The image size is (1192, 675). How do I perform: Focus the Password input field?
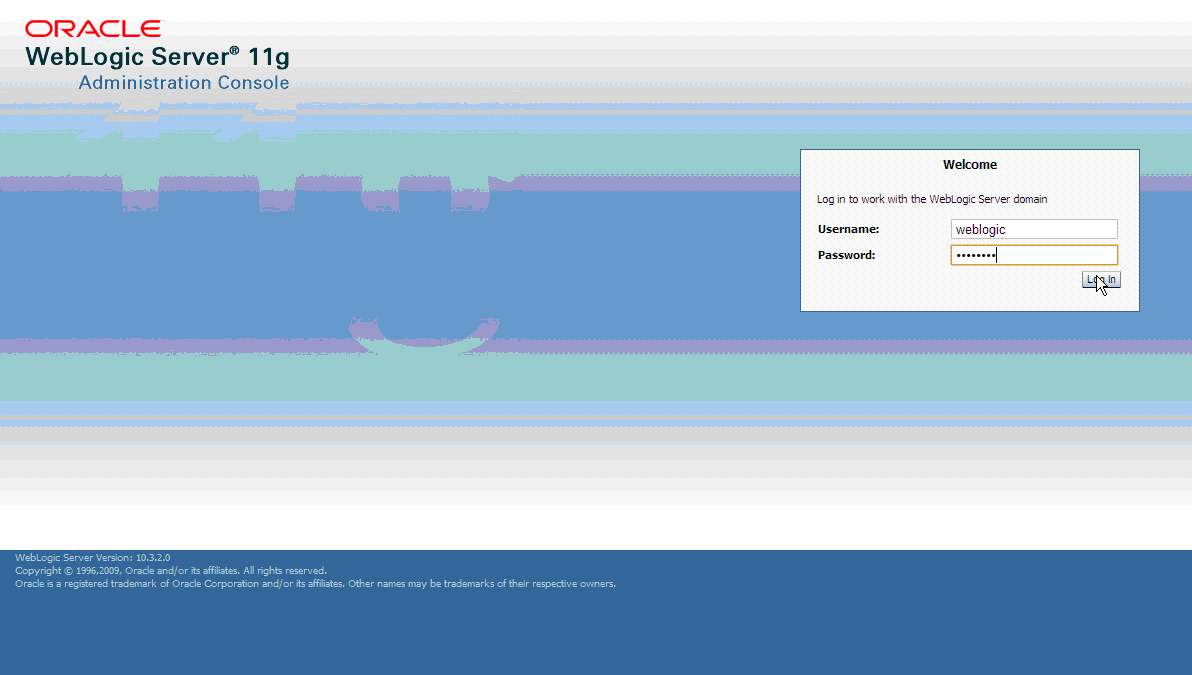pyautogui.click(x=1034, y=255)
